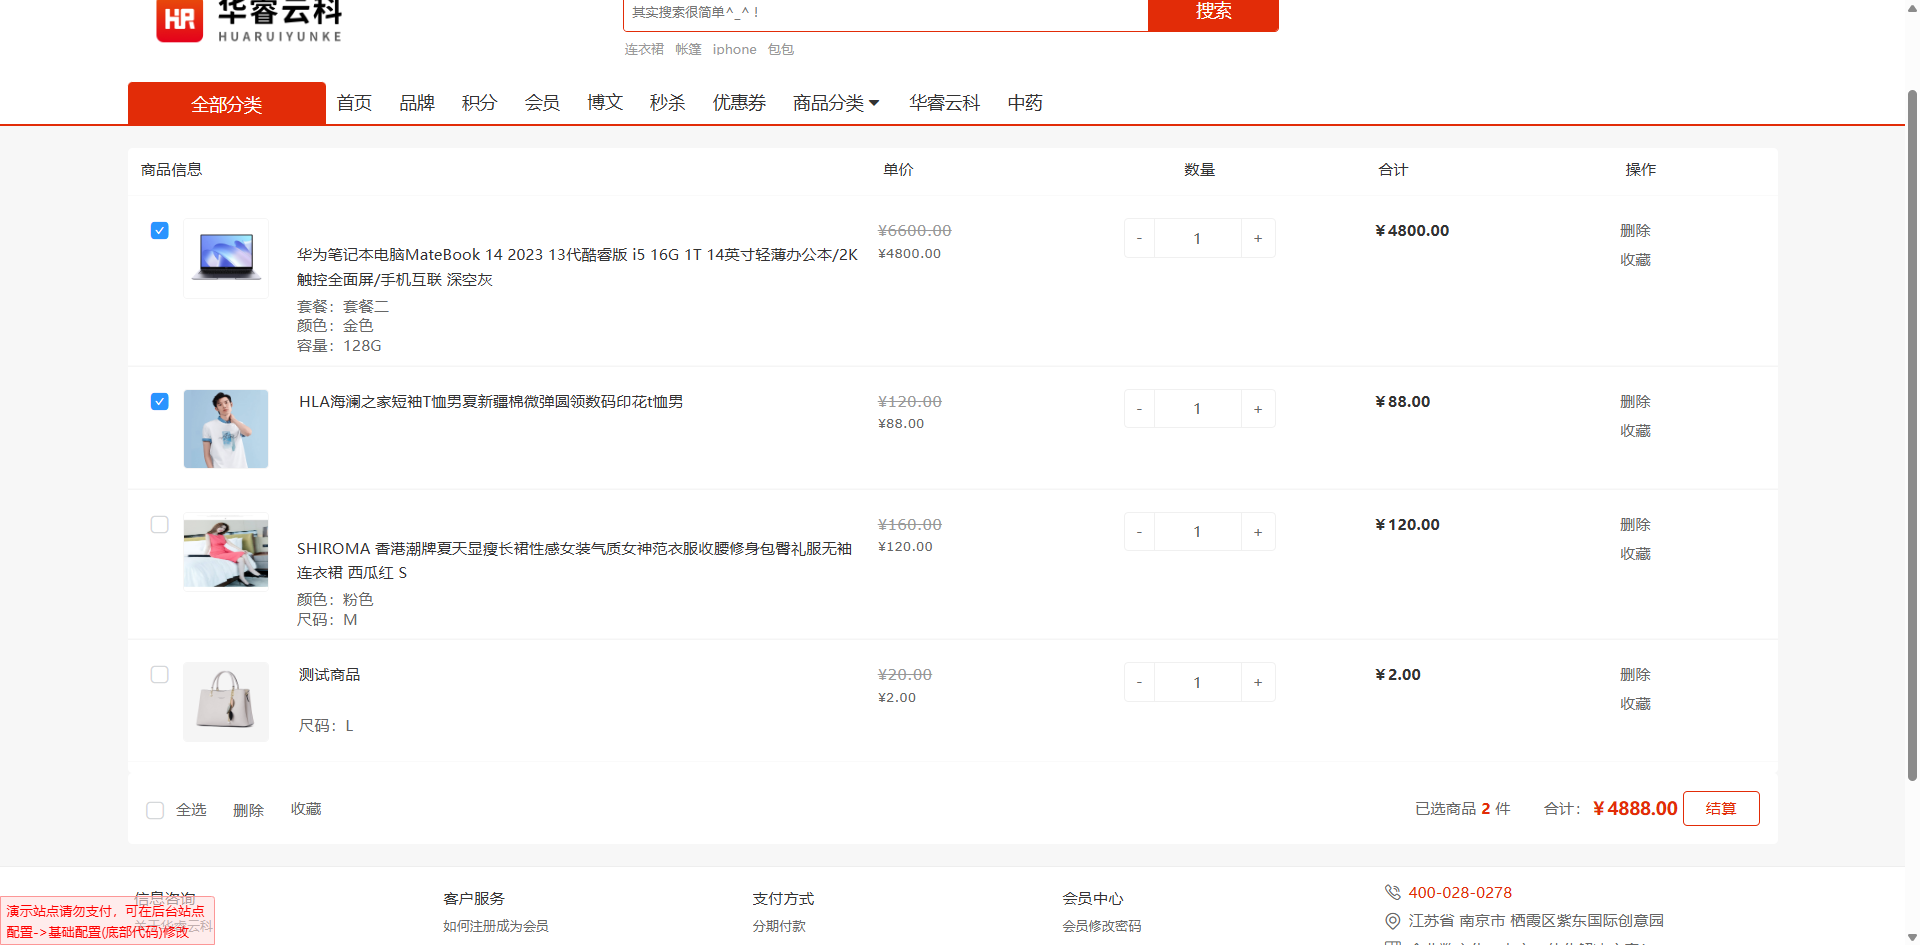Go to the 秒杀 flash sale tab
This screenshot has height=945, width=1920.
667,103
